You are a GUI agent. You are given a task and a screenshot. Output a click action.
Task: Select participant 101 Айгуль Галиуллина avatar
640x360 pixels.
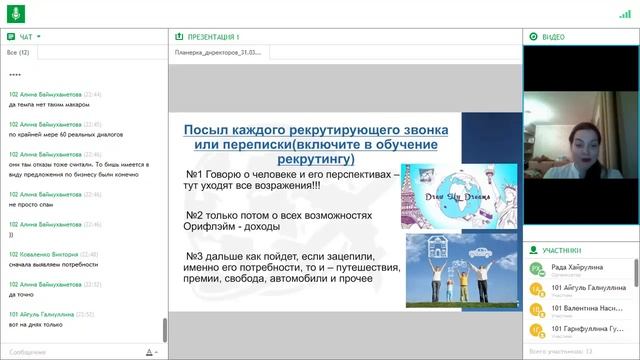coord(537,289)
